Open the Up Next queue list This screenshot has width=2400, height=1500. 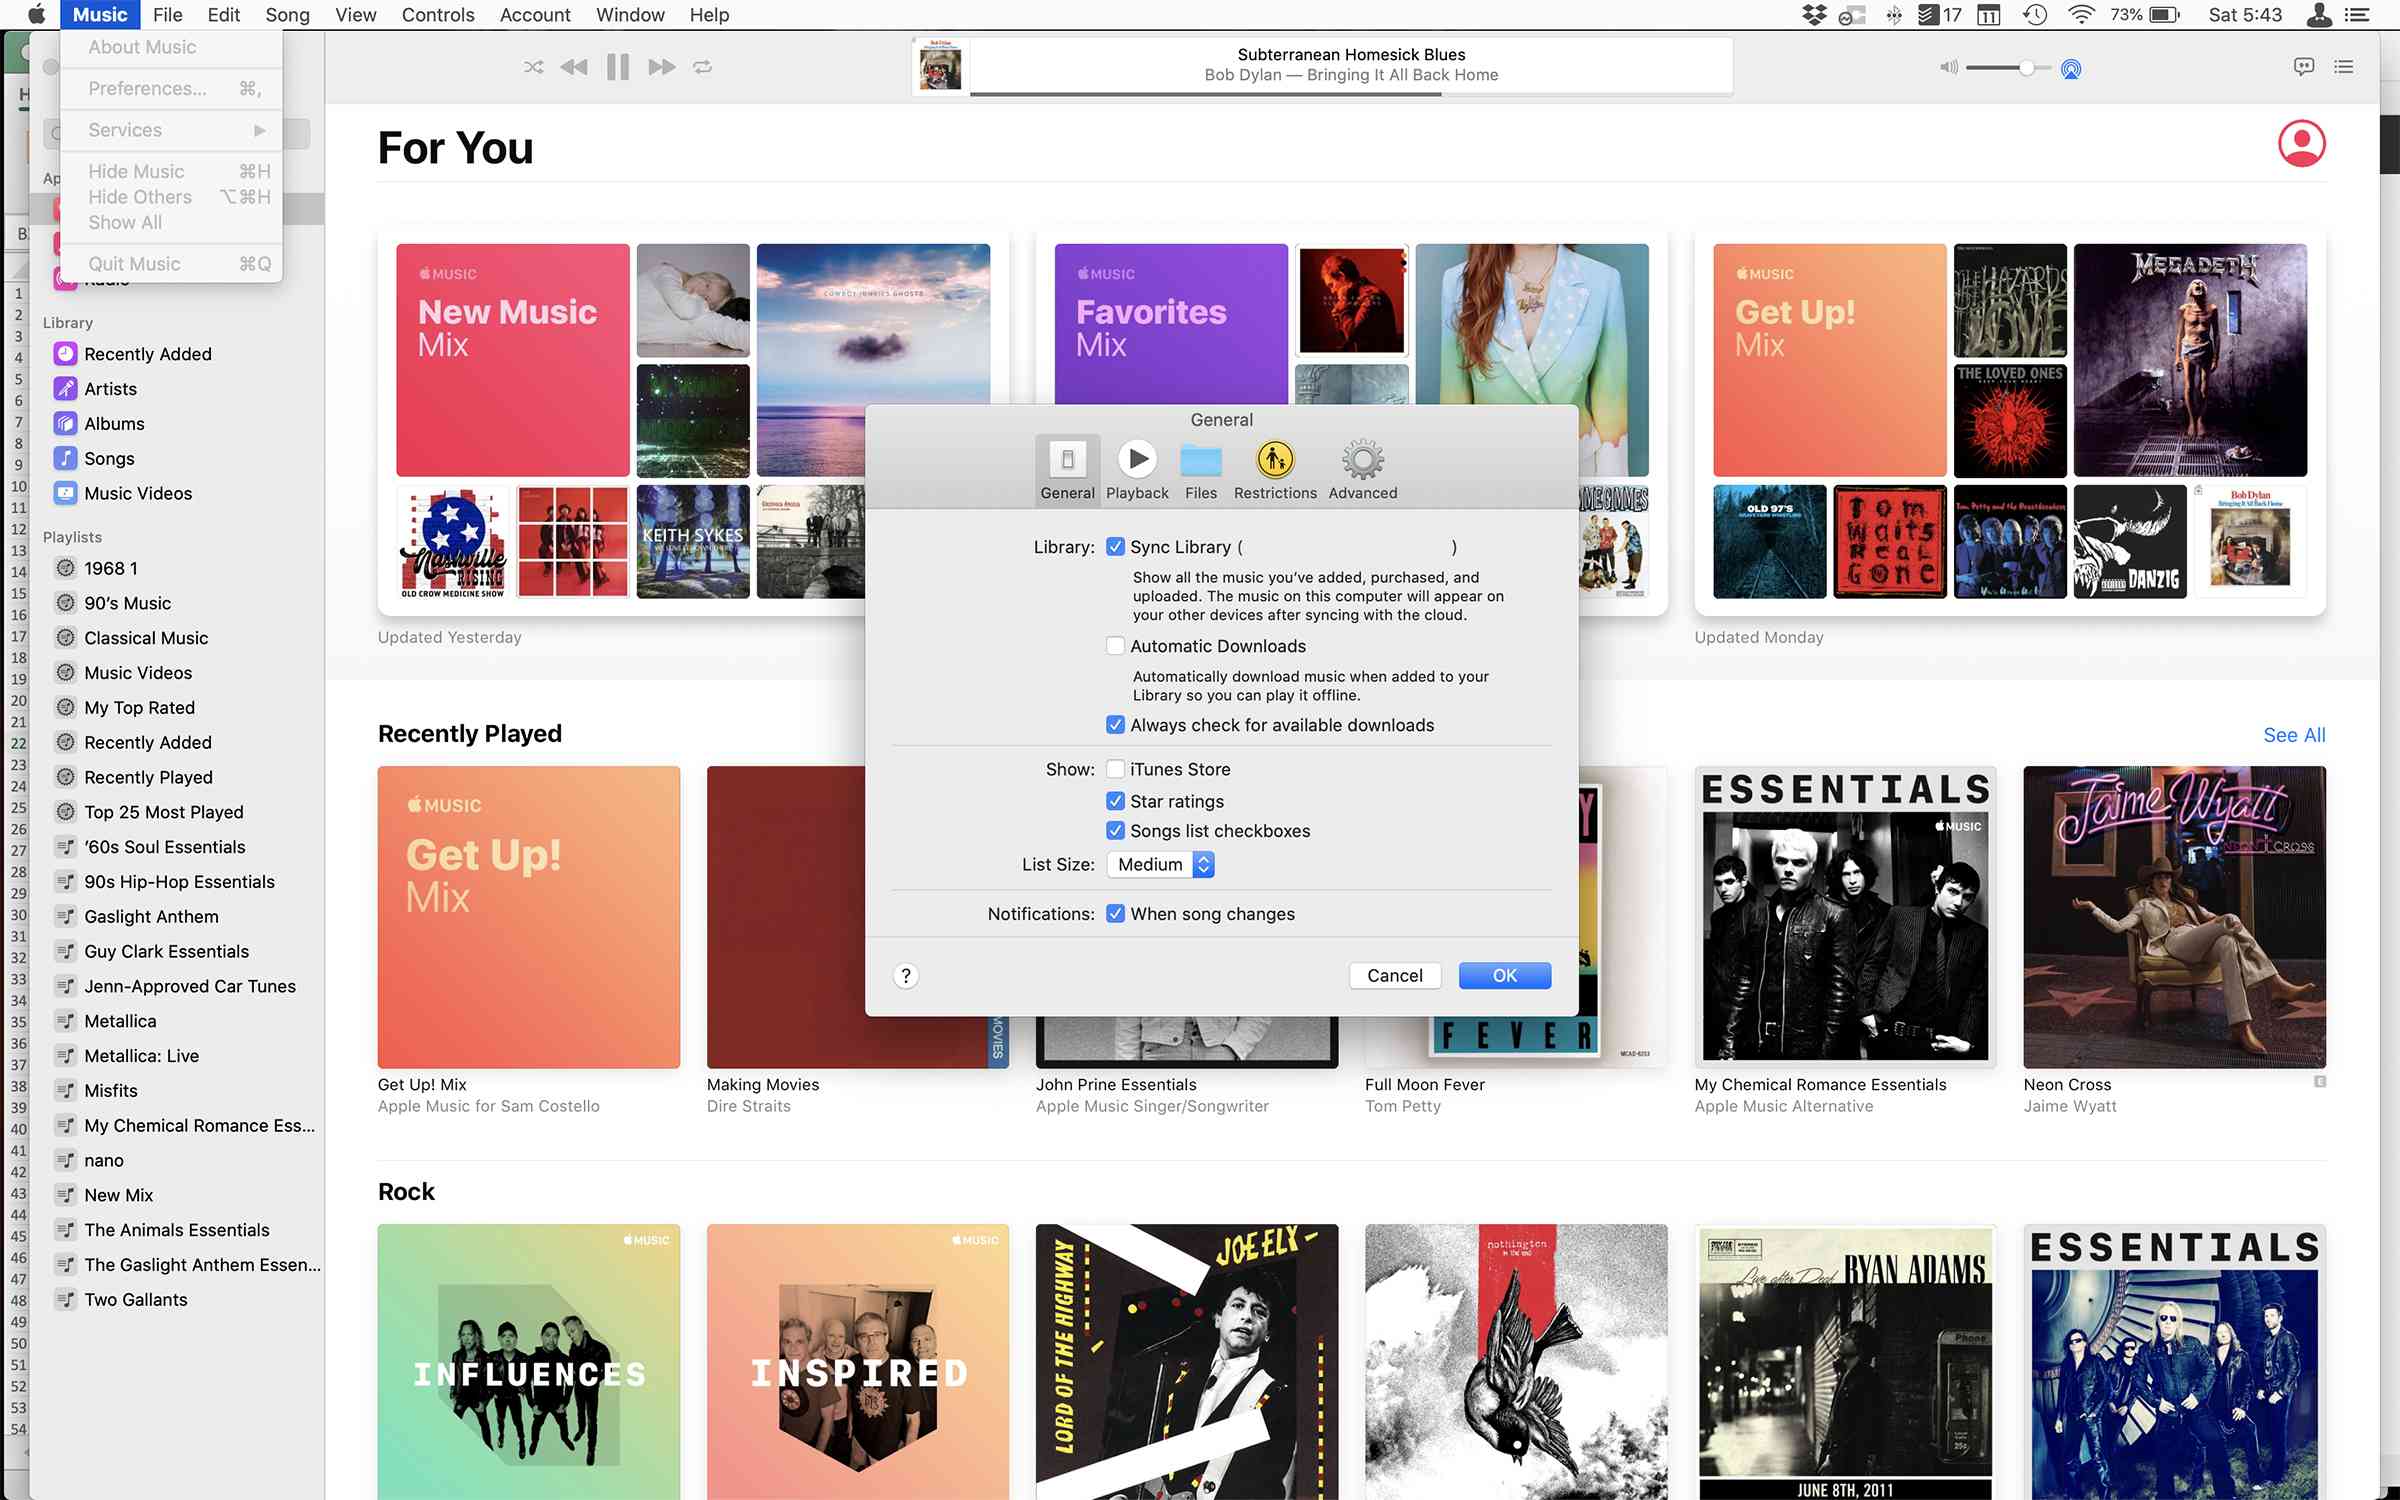click(2344, 67)
